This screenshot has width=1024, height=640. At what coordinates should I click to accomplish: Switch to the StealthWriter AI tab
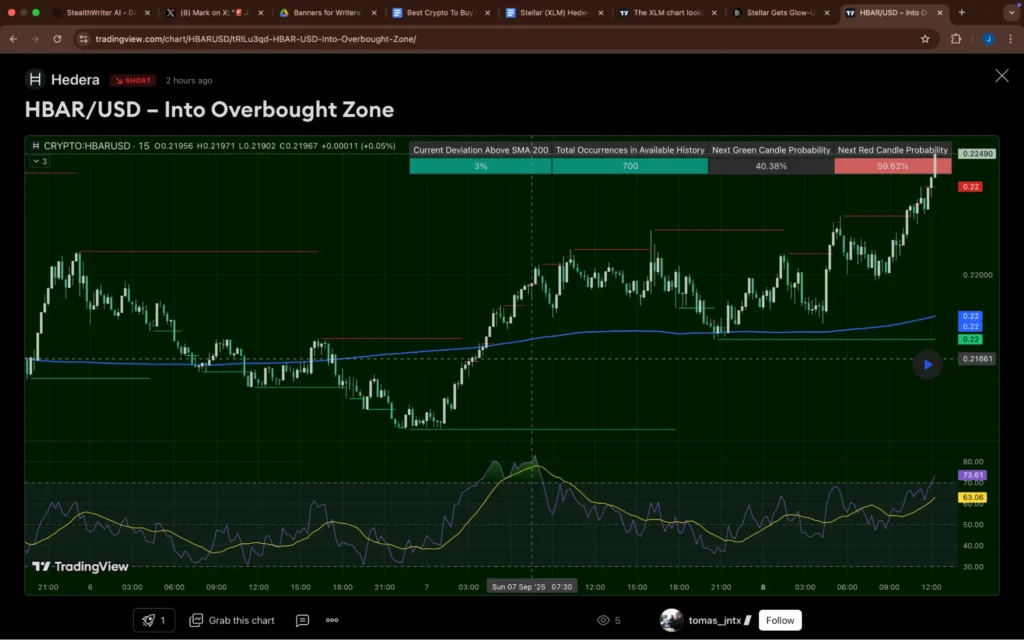(100, 12)
